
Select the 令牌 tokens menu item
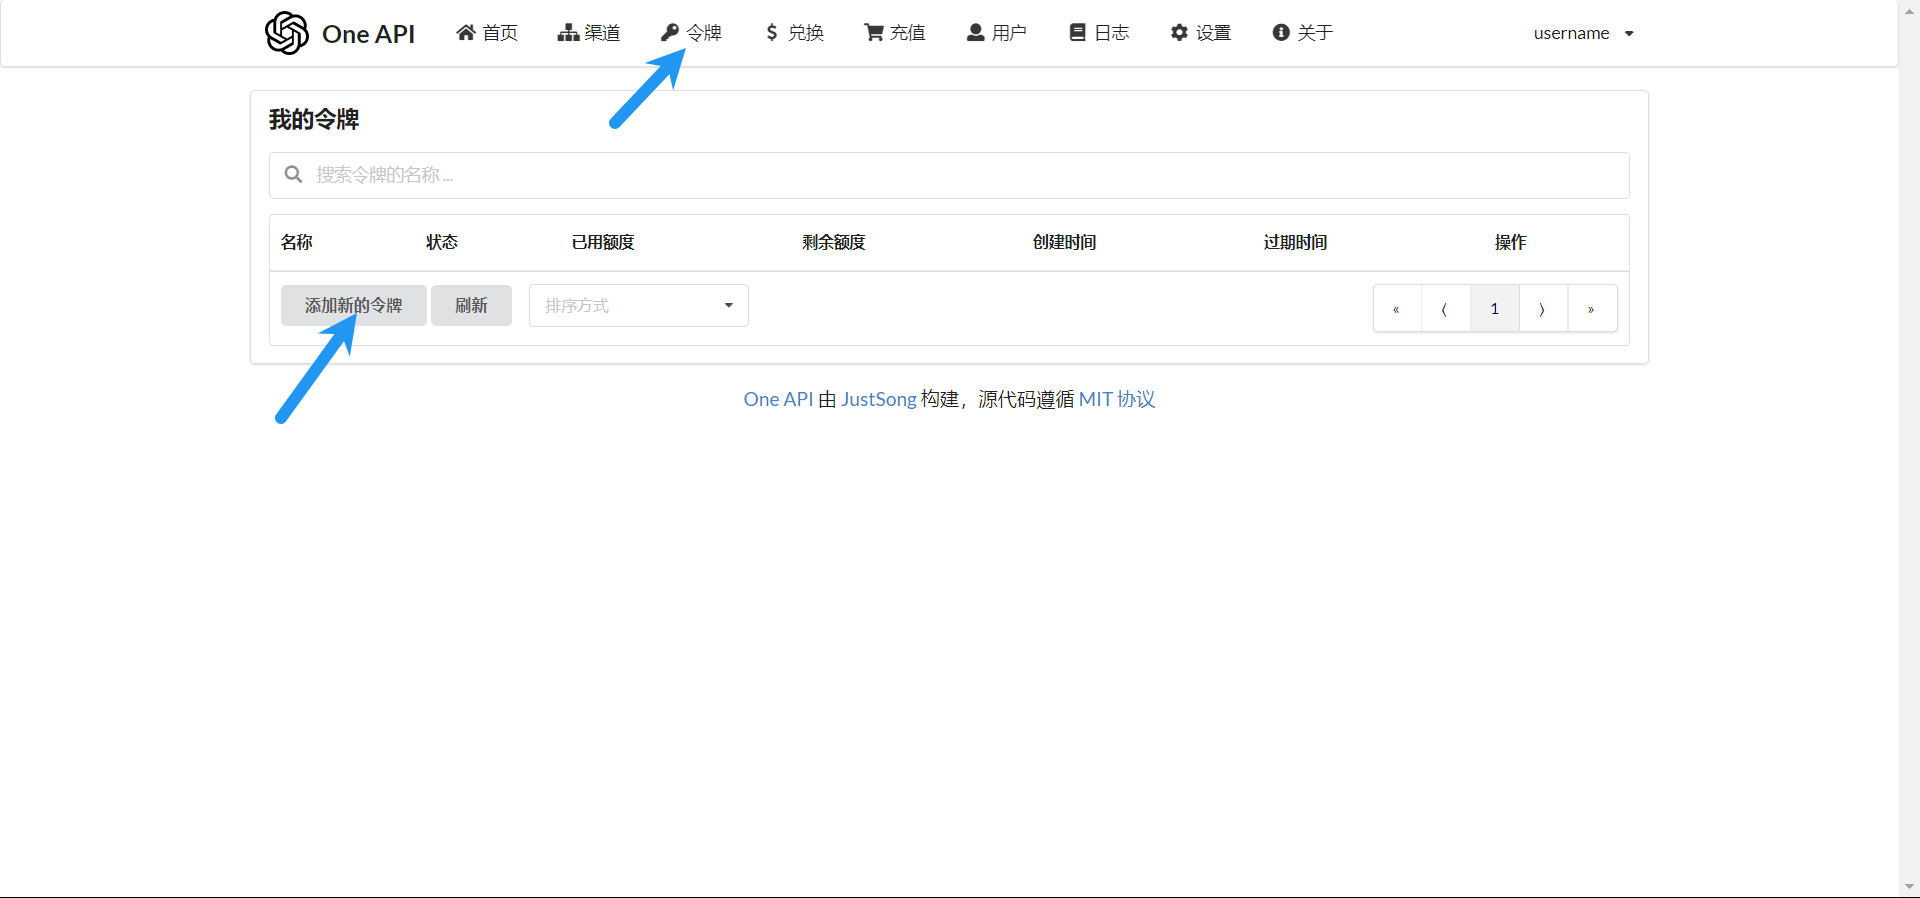(x=691, y=33)
